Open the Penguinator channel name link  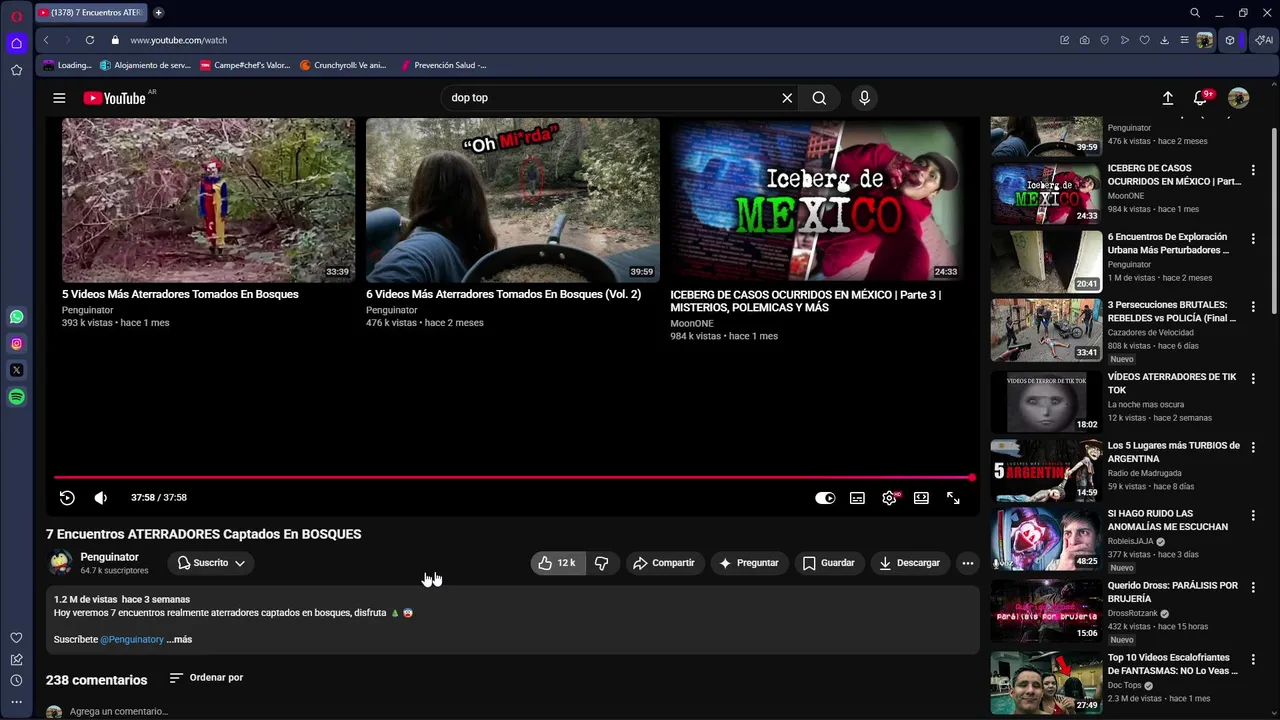tap(110, 557)
